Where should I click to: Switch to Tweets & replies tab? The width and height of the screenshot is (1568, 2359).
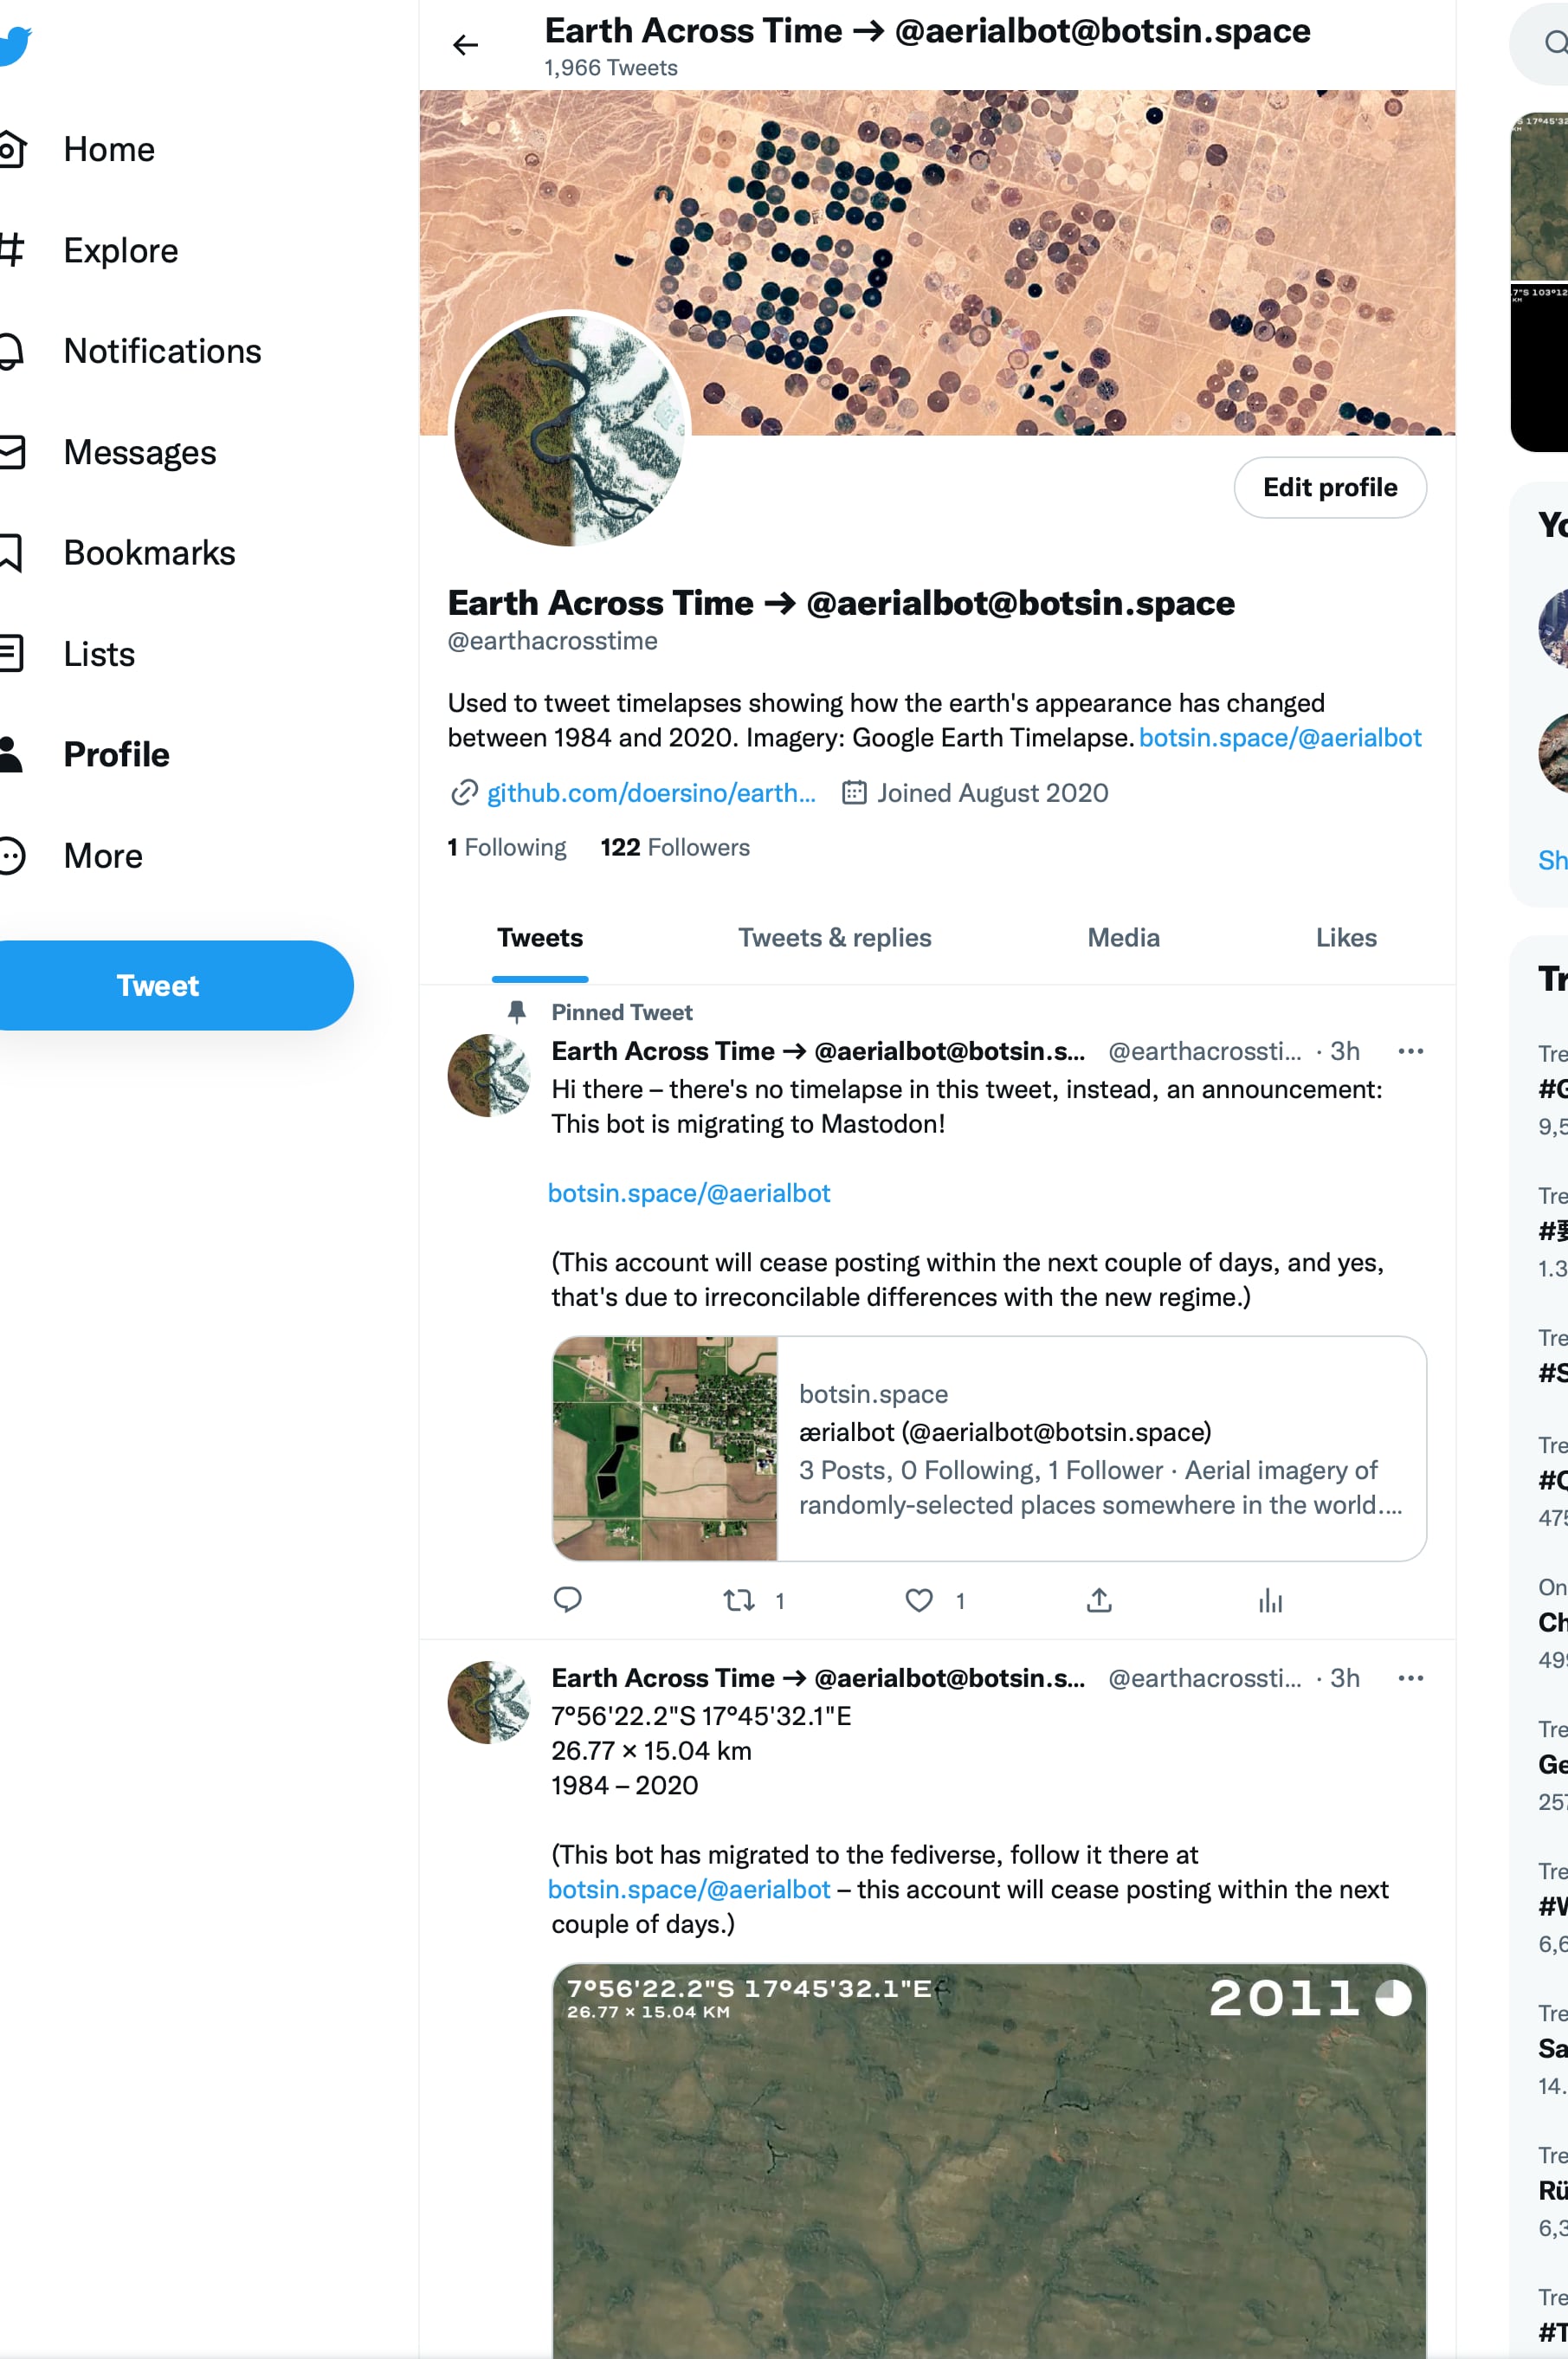click(x=834, y=937)
